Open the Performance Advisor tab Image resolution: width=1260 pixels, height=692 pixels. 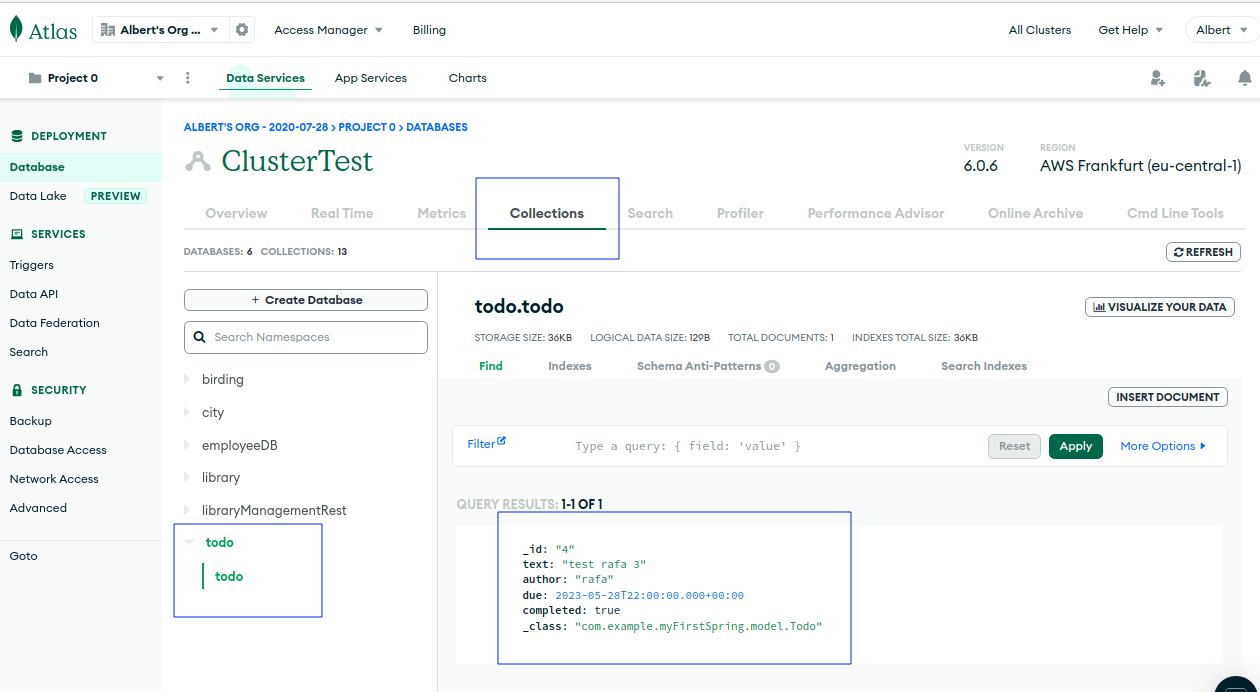tap(876, 213)
